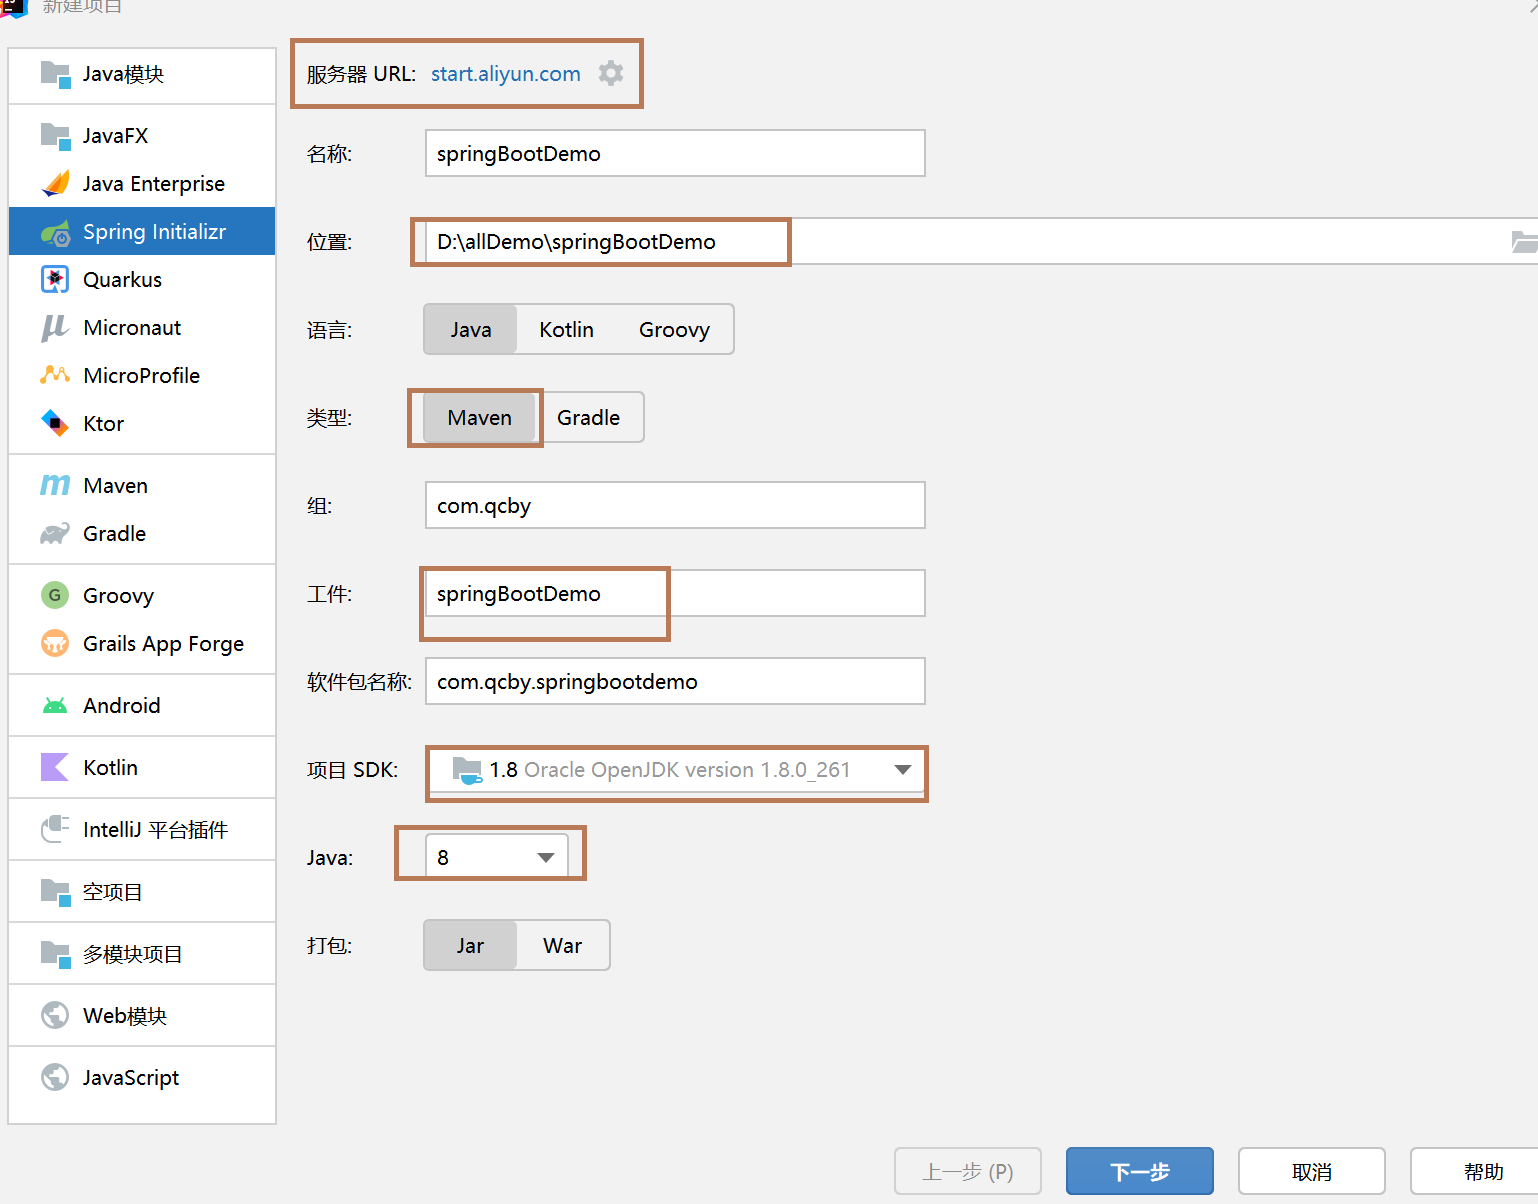Screen dimensions: 1538x1204
Task: Choose Gradle project type
Action: (x=589, y=418)
